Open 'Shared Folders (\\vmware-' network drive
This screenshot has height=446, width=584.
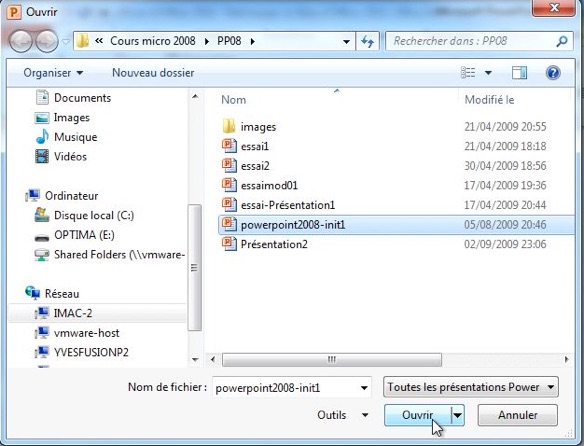pos(110,254)
